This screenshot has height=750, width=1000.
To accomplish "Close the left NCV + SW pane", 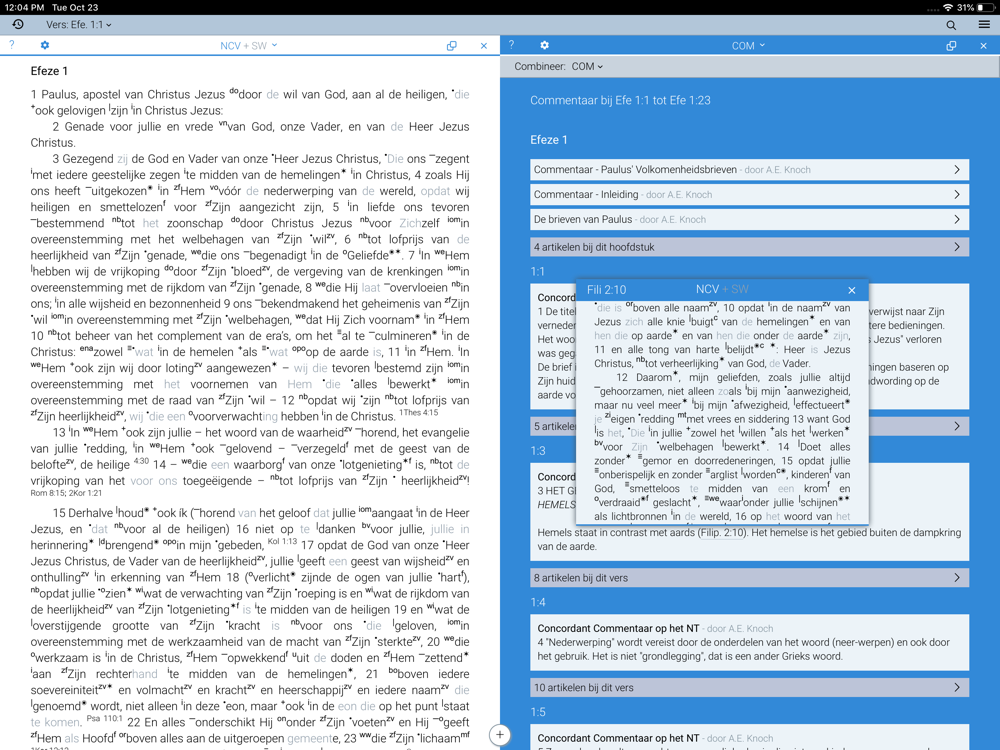I will [x=484, y=46].
